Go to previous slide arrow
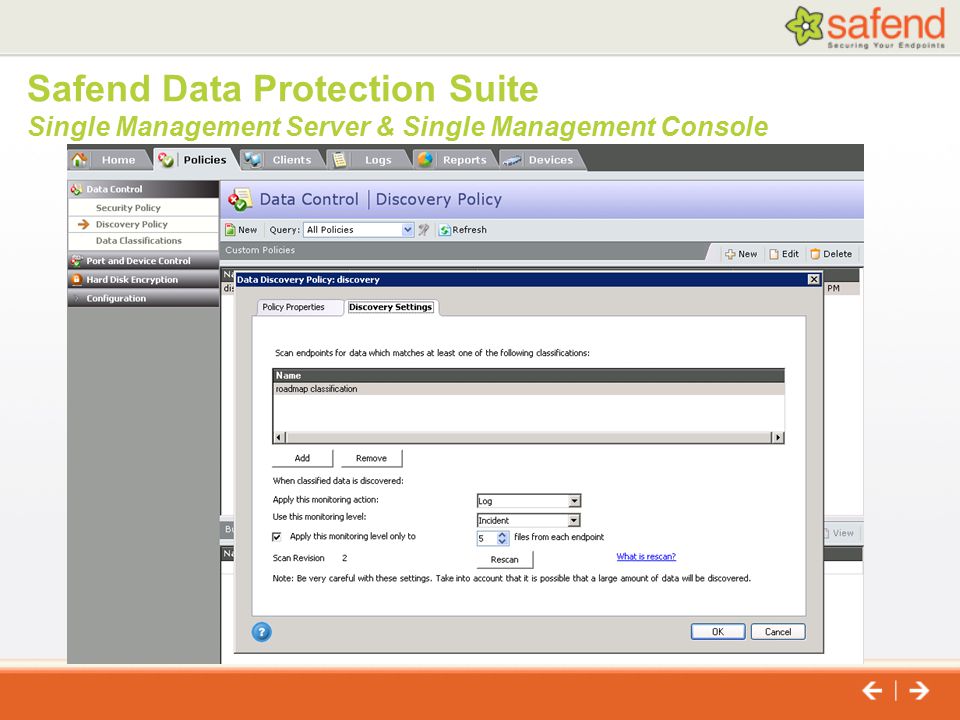Viewport: 960px width, 720px height. pyautogui.click(x=872, y=691)
